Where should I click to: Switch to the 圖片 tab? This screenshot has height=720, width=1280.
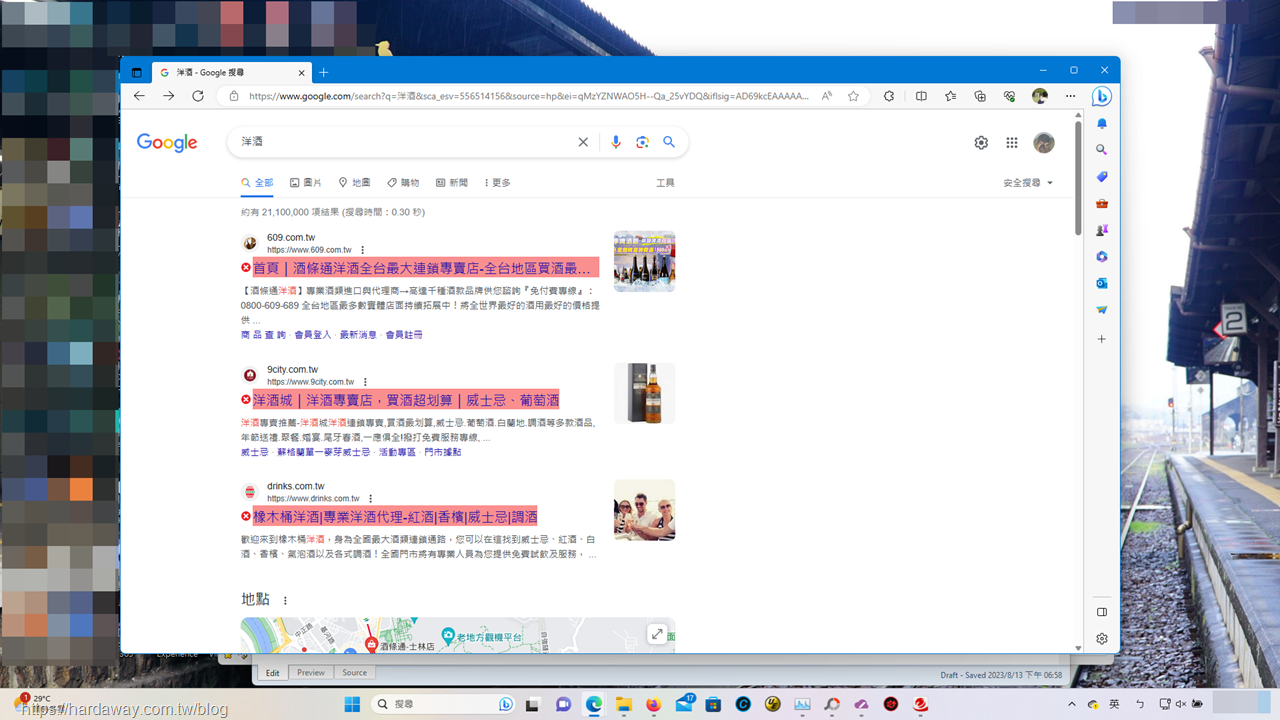point(306,183)
